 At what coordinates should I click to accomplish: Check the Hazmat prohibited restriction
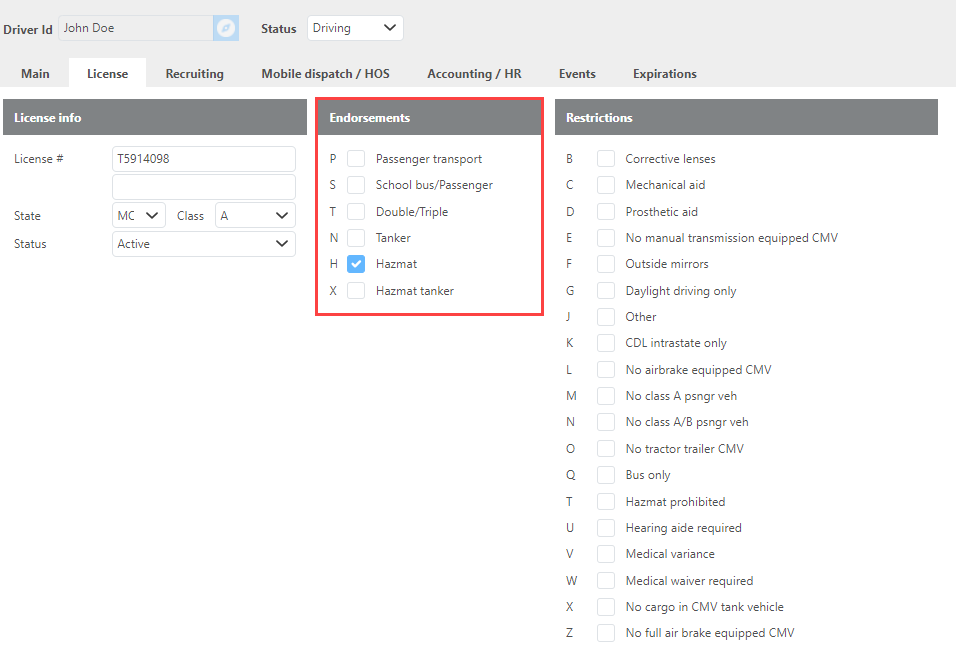pos(606,502)
